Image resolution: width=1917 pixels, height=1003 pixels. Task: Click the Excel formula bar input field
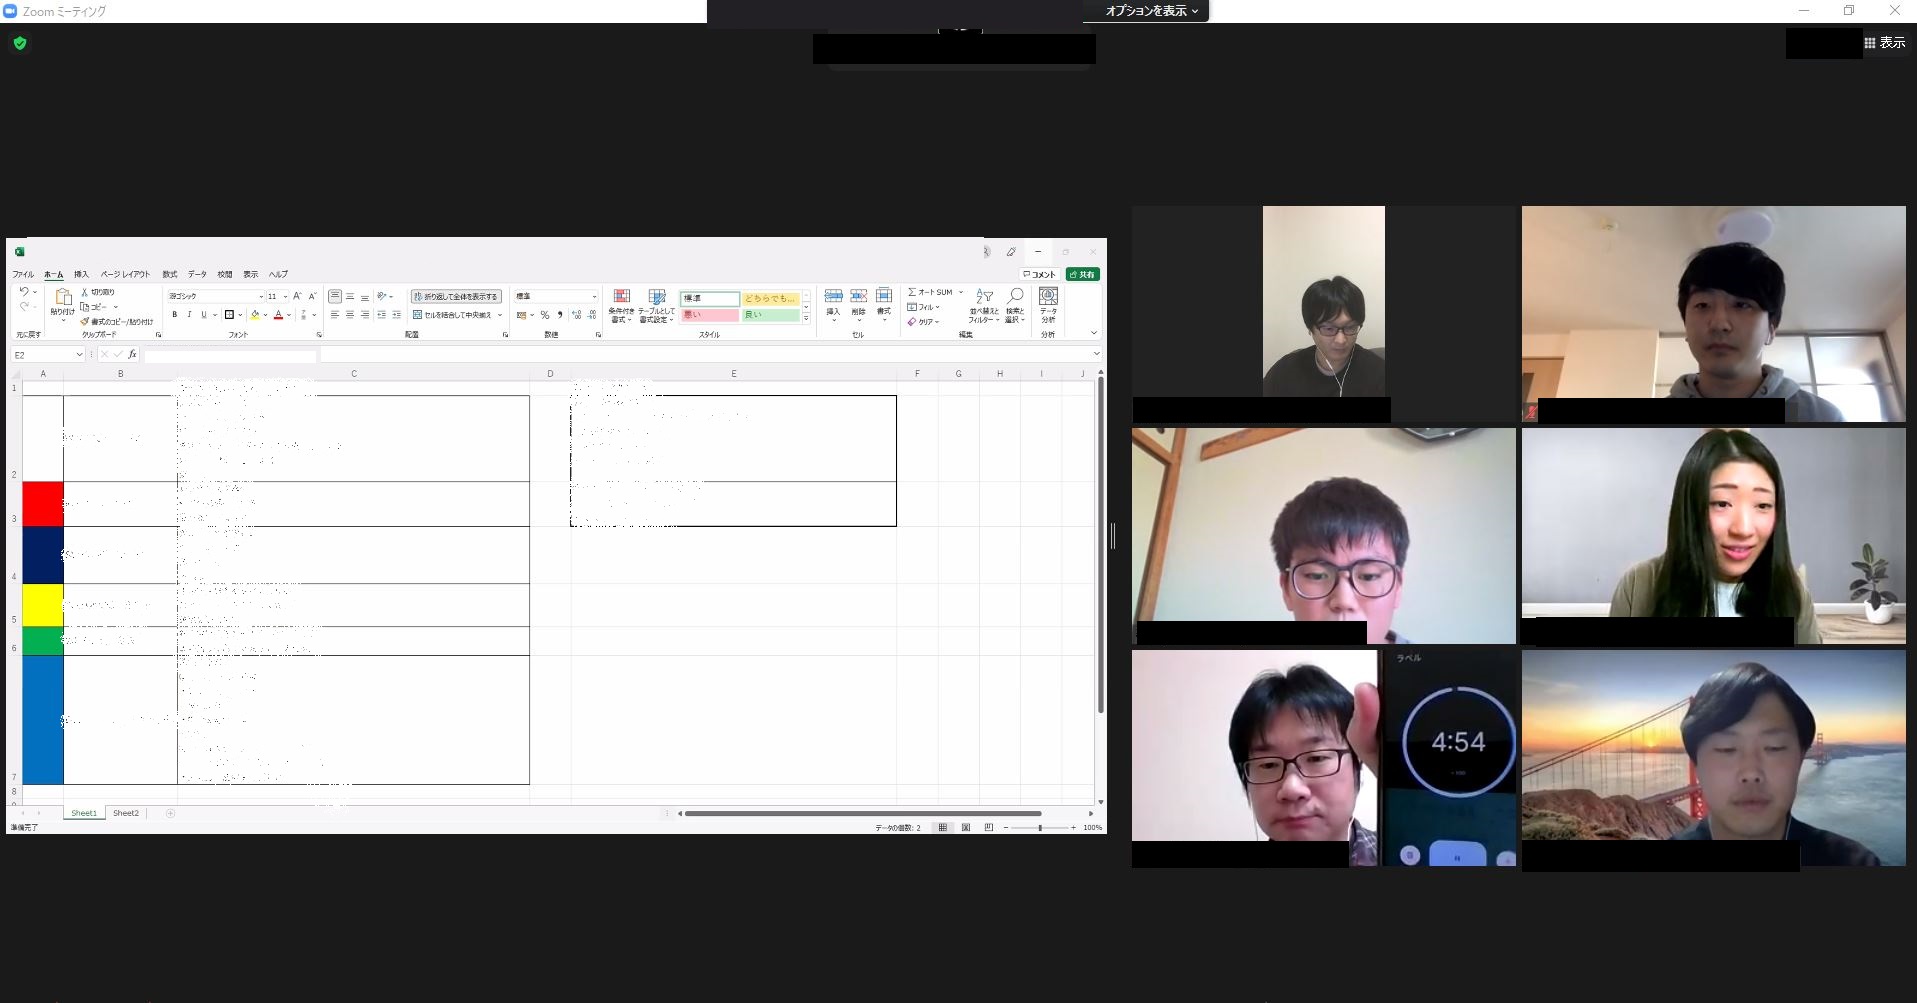tap(700, 355)
